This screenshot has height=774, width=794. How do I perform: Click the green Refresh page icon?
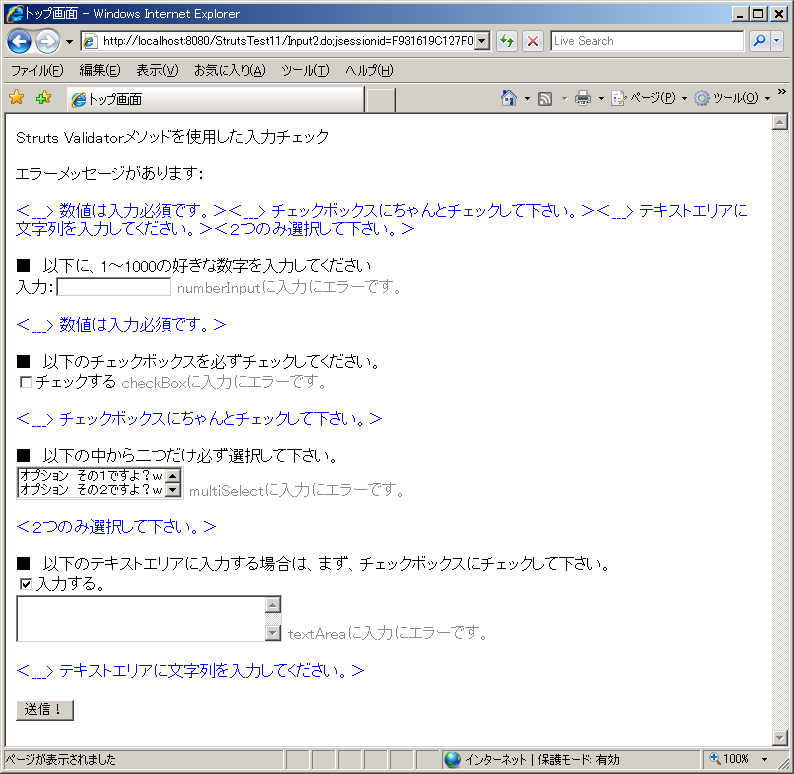click(507, 41)
